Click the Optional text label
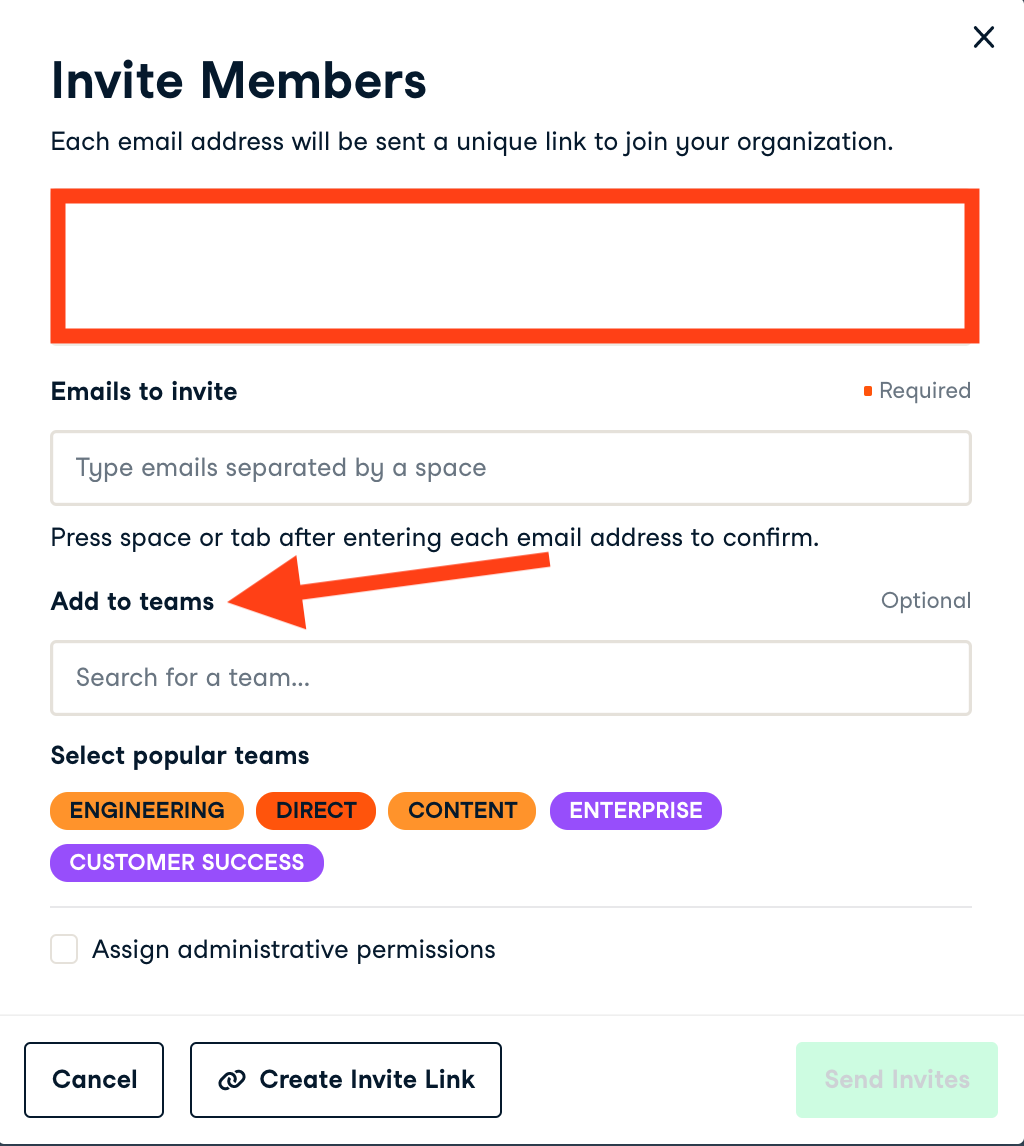This screenshot has height=1146, width=1024. (925, 601)
